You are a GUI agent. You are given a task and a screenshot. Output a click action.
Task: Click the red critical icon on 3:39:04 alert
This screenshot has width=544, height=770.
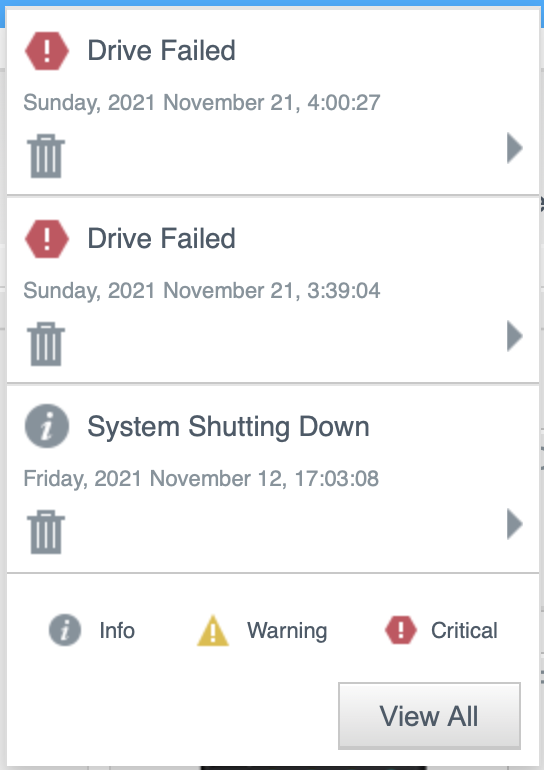(x=47, y=239)
